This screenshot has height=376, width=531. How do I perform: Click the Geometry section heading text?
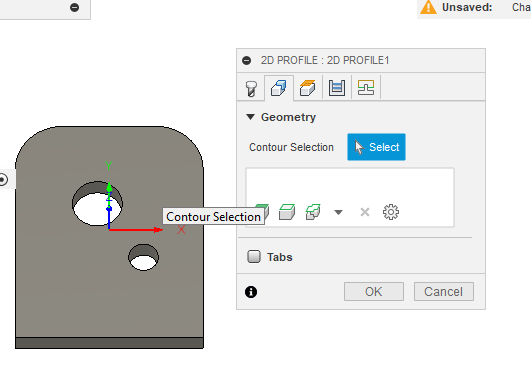point(289,117)
